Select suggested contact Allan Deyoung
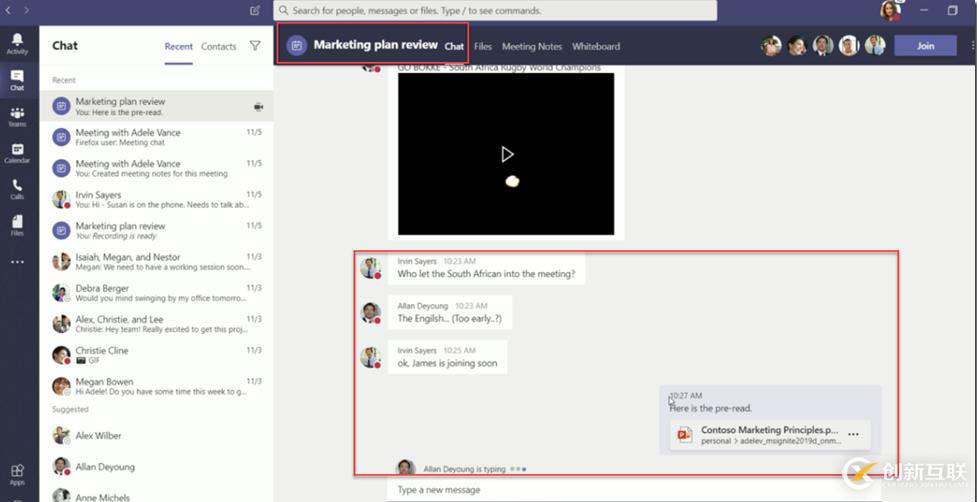The image size is (977, 502). 156,466
